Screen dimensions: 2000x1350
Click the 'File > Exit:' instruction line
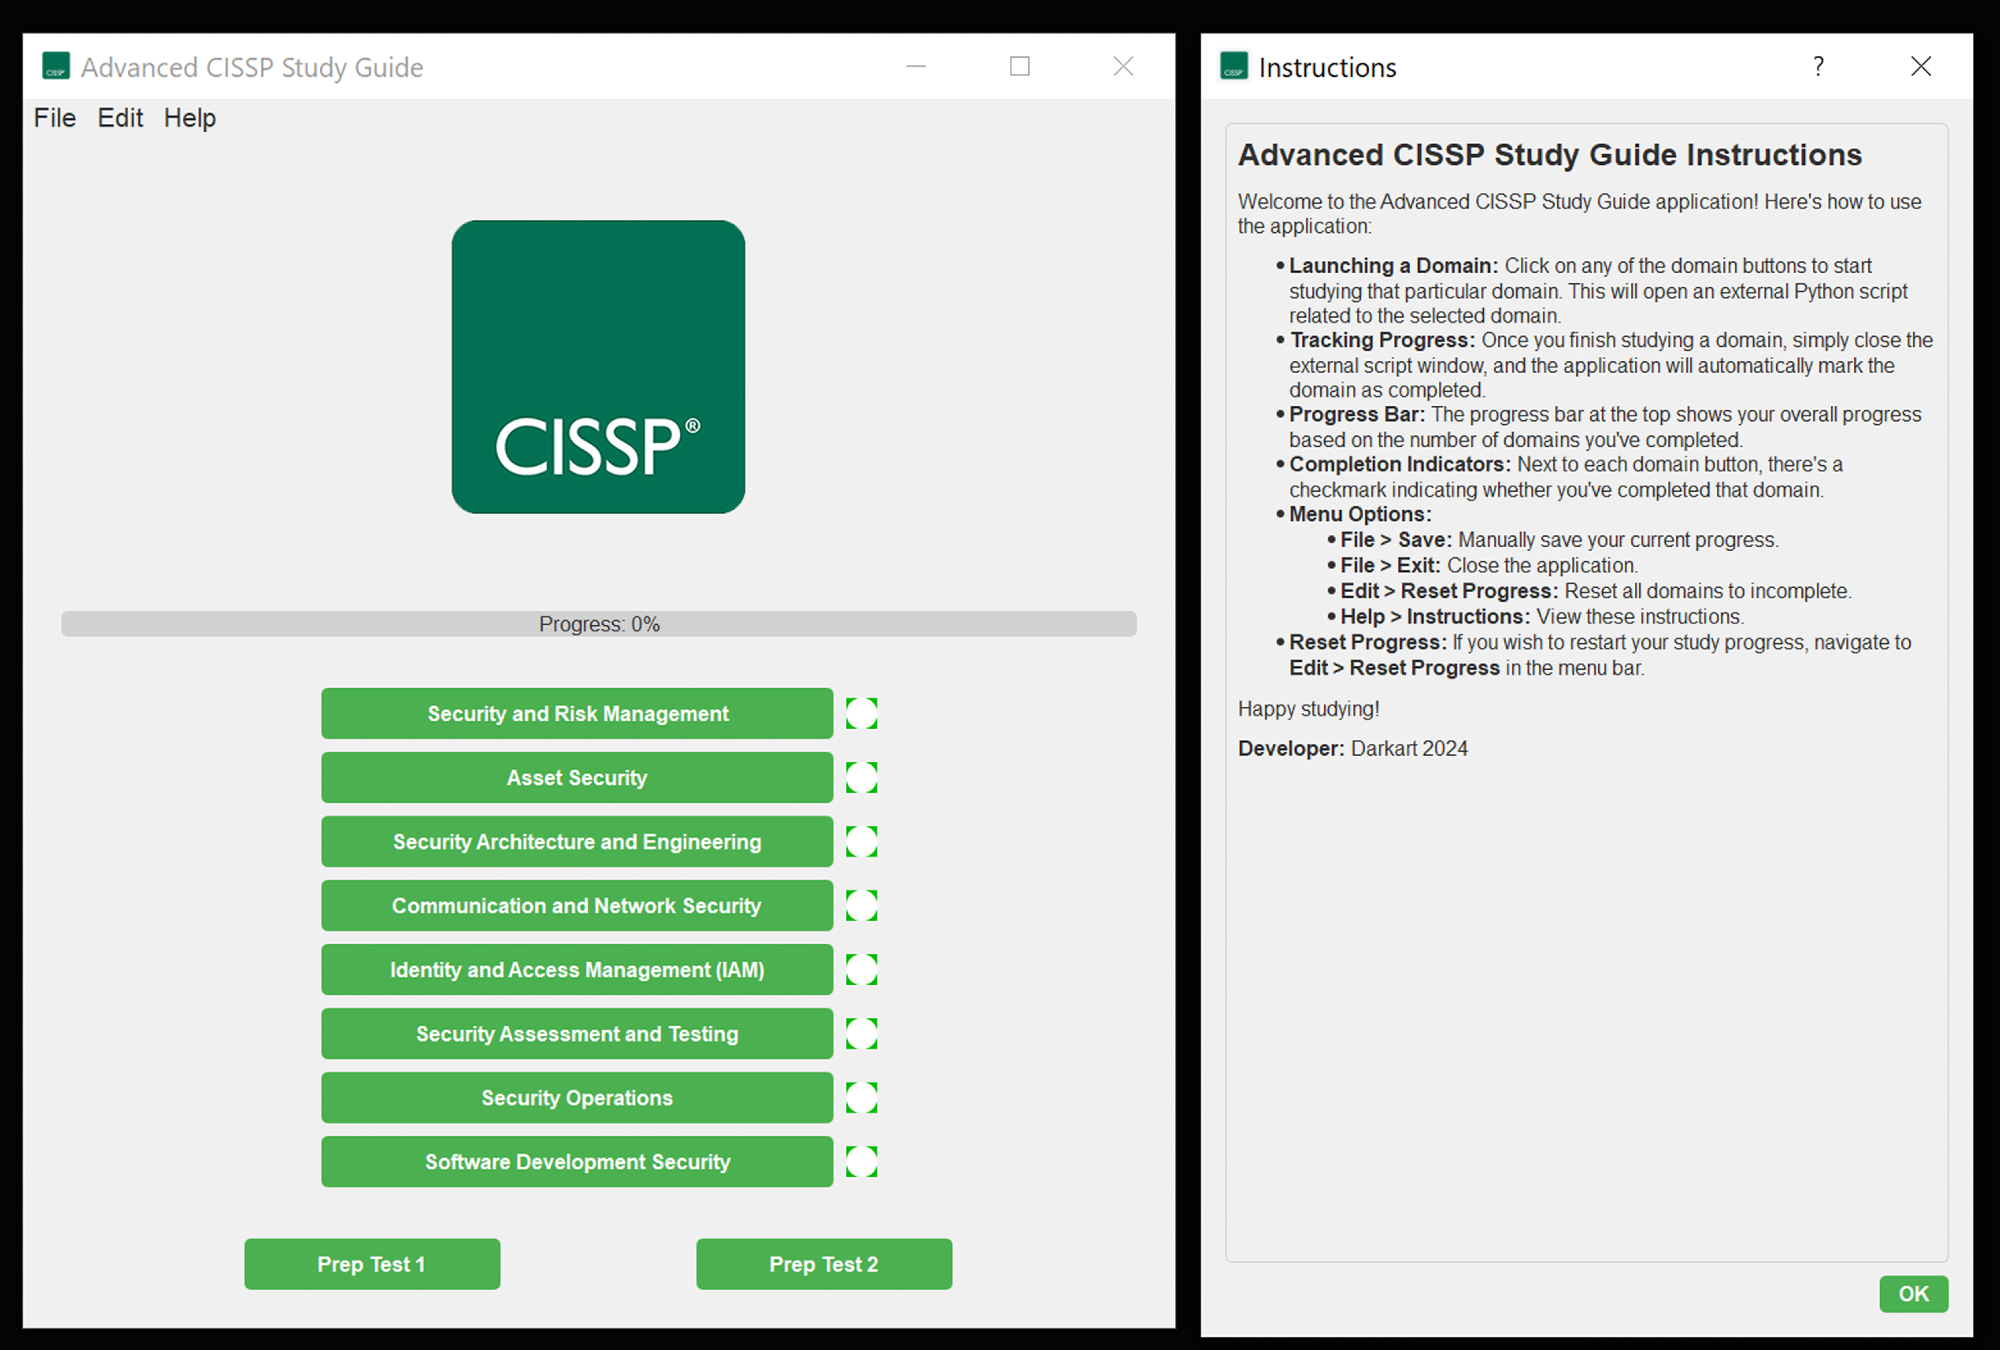pos(1489,566)
